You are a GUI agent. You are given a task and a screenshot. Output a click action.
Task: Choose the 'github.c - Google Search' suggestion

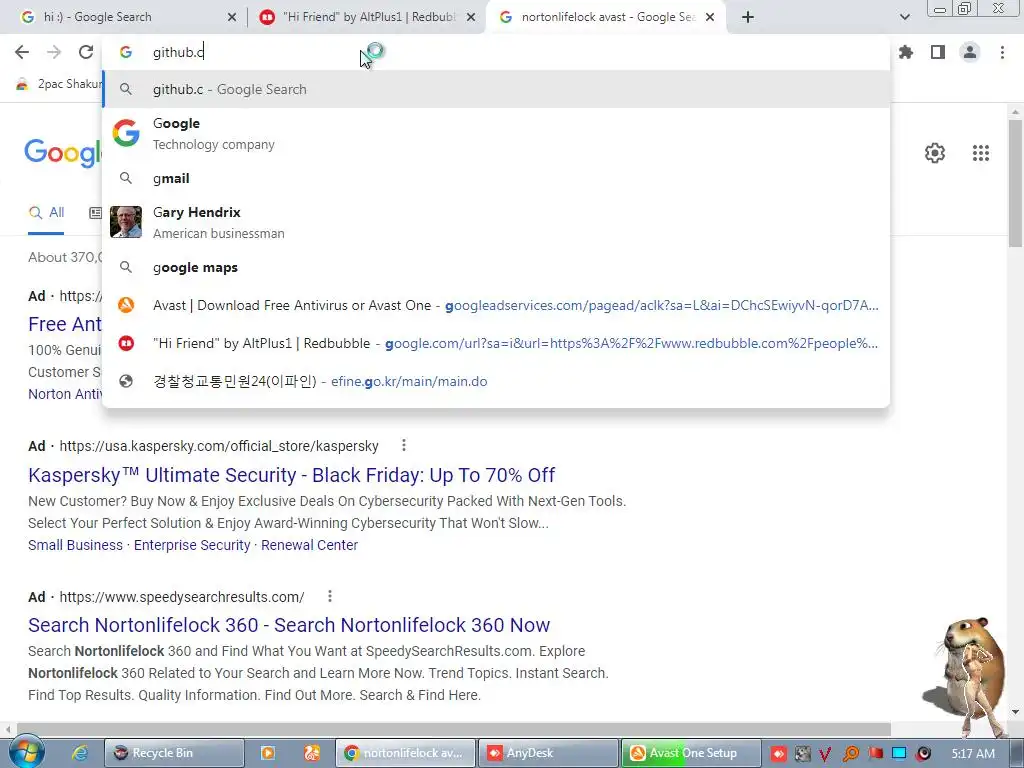tap(496, 89)
